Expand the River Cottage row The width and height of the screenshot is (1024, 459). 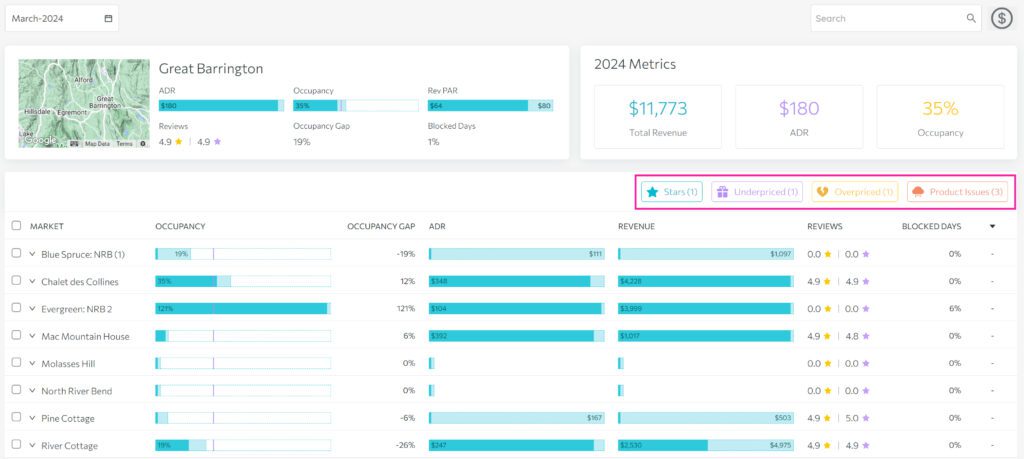[32, 445]
